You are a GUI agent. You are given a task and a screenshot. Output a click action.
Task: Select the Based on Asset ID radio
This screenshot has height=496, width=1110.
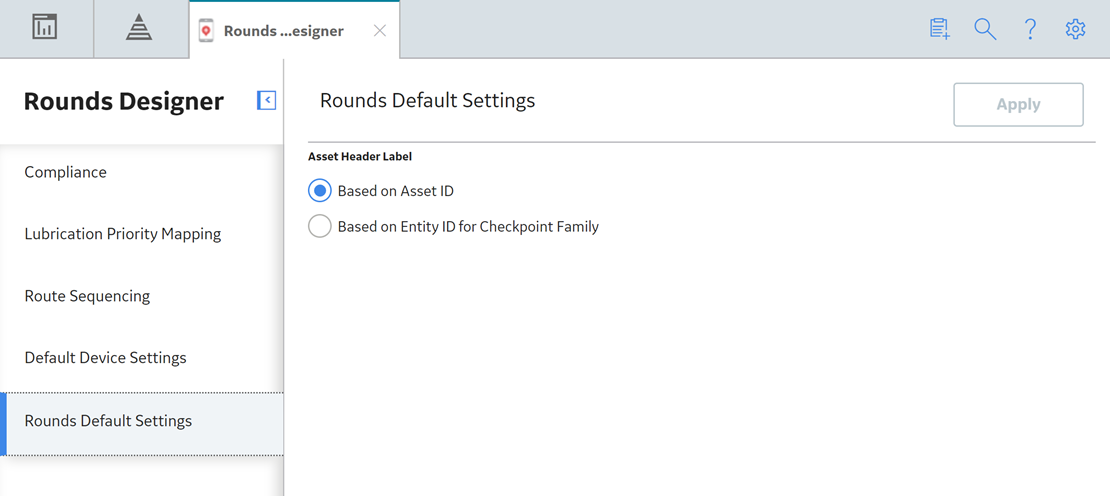coord(320,190)
